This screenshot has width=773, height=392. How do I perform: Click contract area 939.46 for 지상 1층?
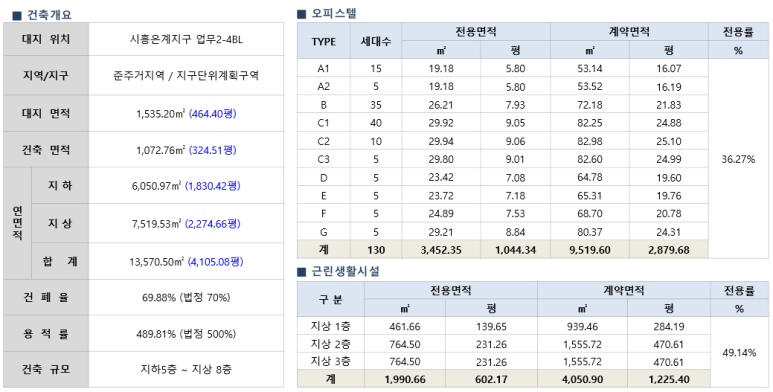582,326
